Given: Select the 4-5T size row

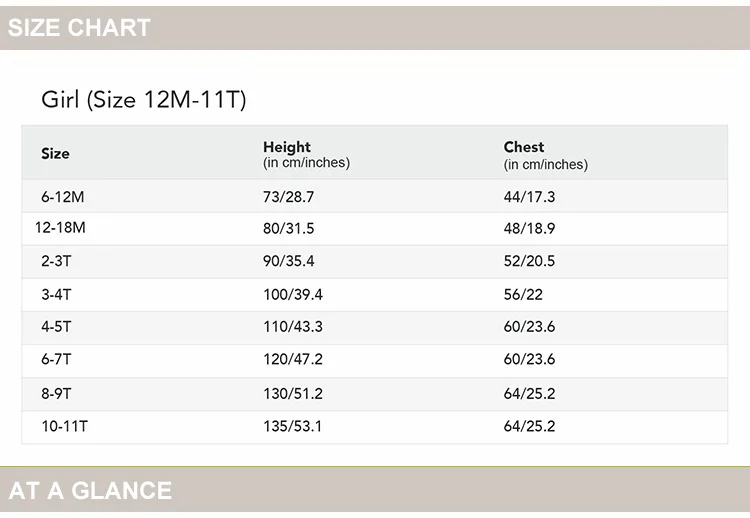Looking at the screenshot, I should [x=375, y=328].
